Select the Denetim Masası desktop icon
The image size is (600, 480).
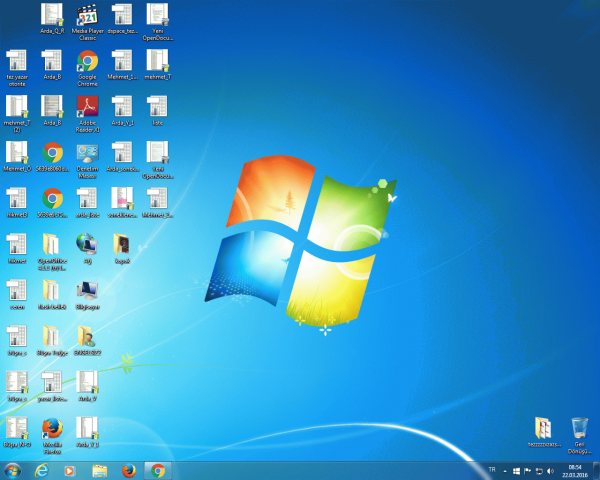(x=87, y=153)
